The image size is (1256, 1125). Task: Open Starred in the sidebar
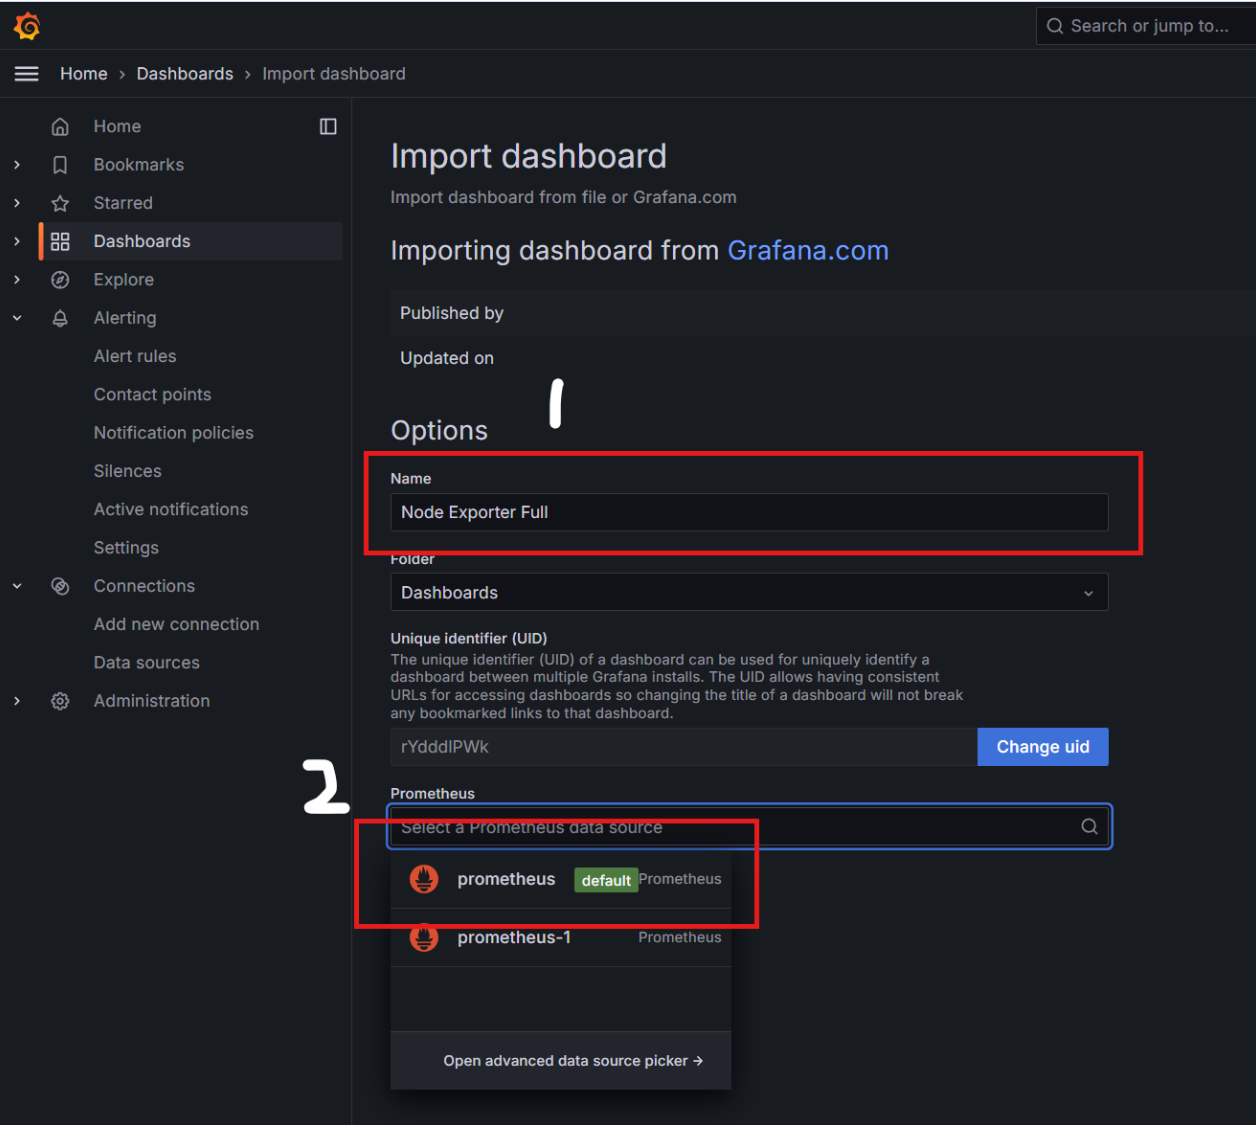tap(123, 203)
